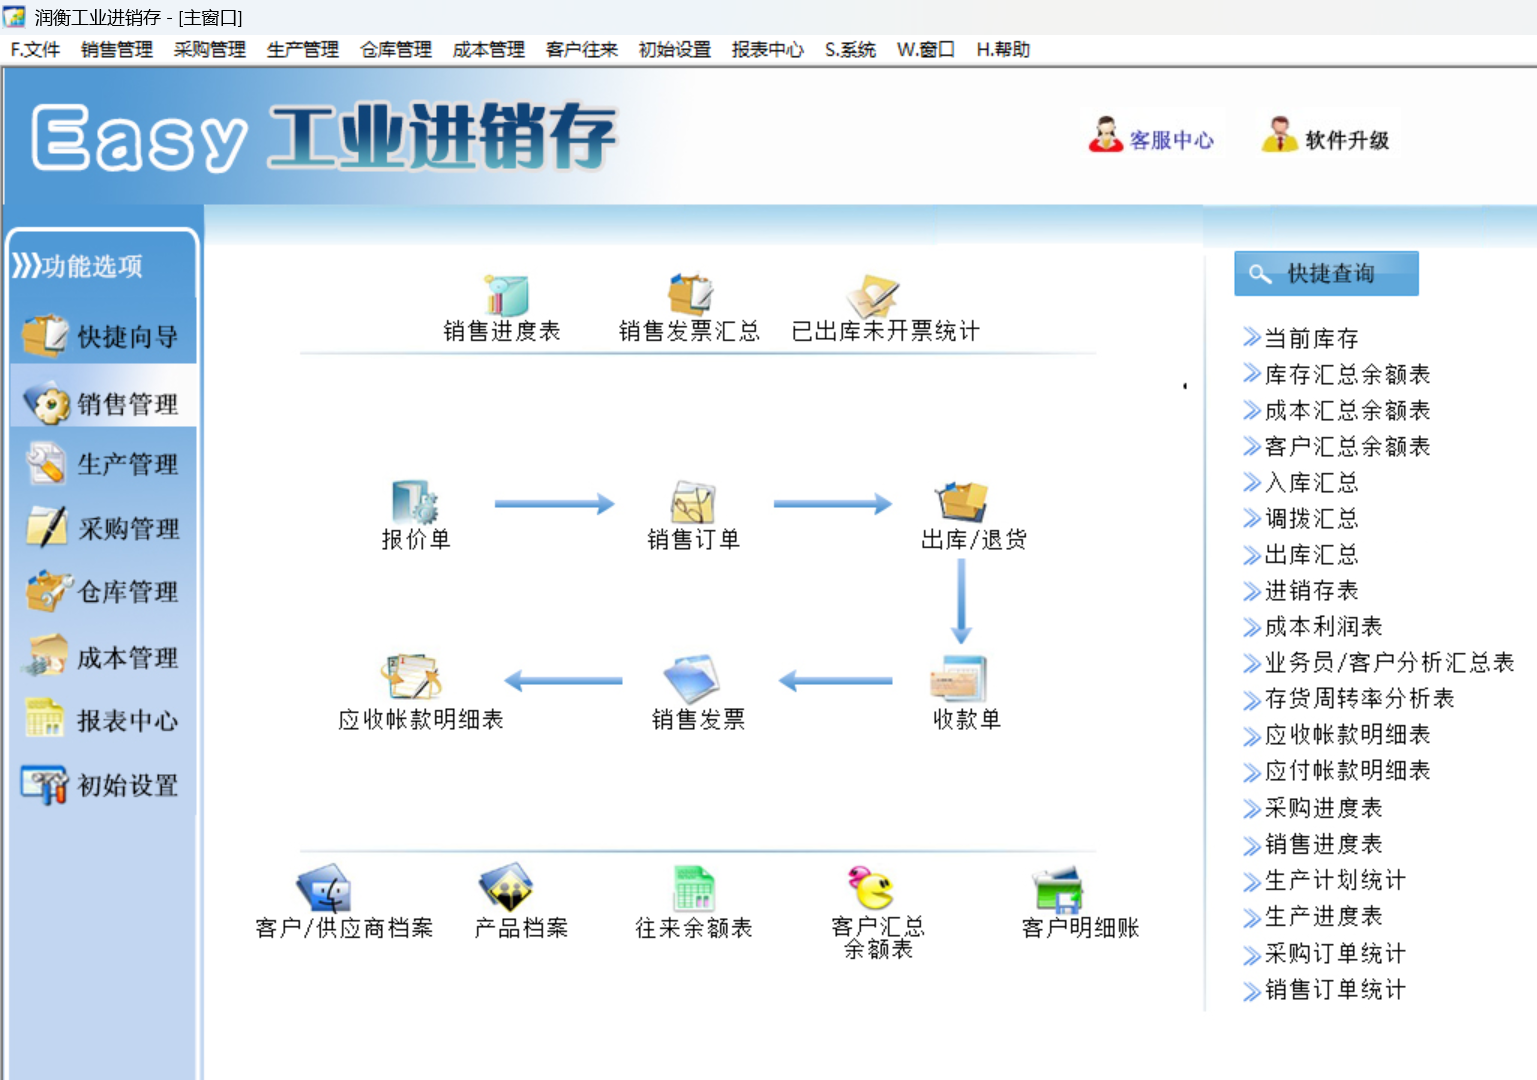Open the 客户往来 menu

click(582, 50)
